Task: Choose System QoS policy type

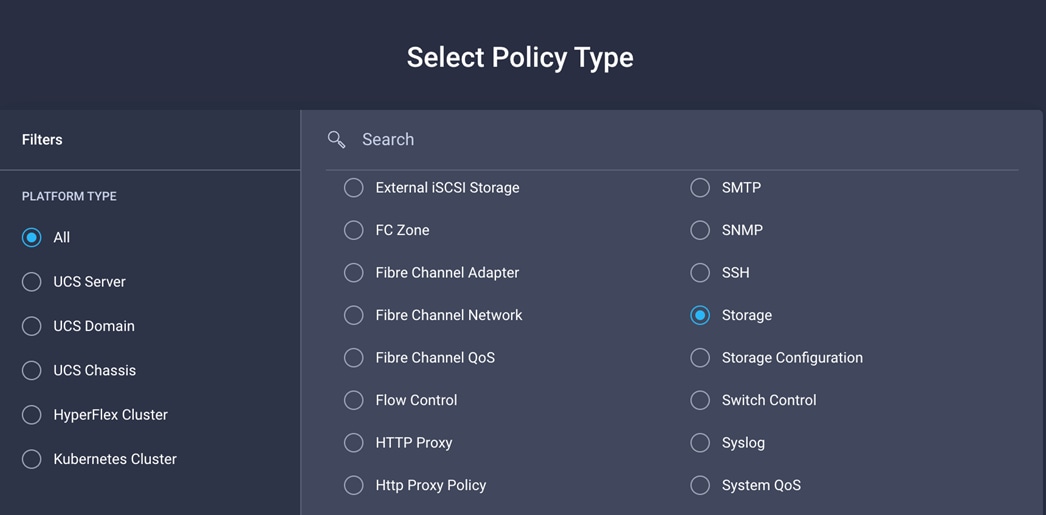Action: [700, 485]
